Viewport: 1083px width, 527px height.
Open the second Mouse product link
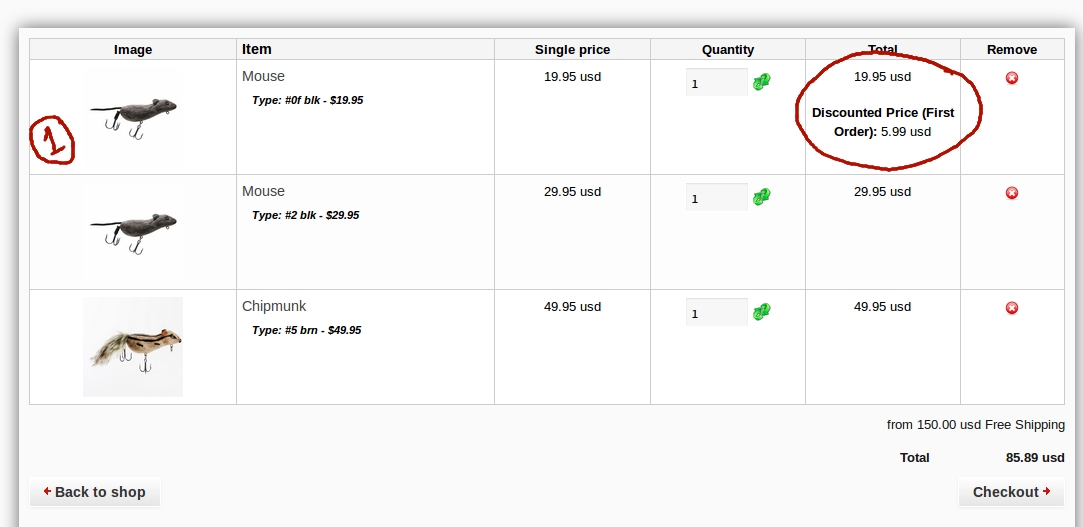coord(263,191)
